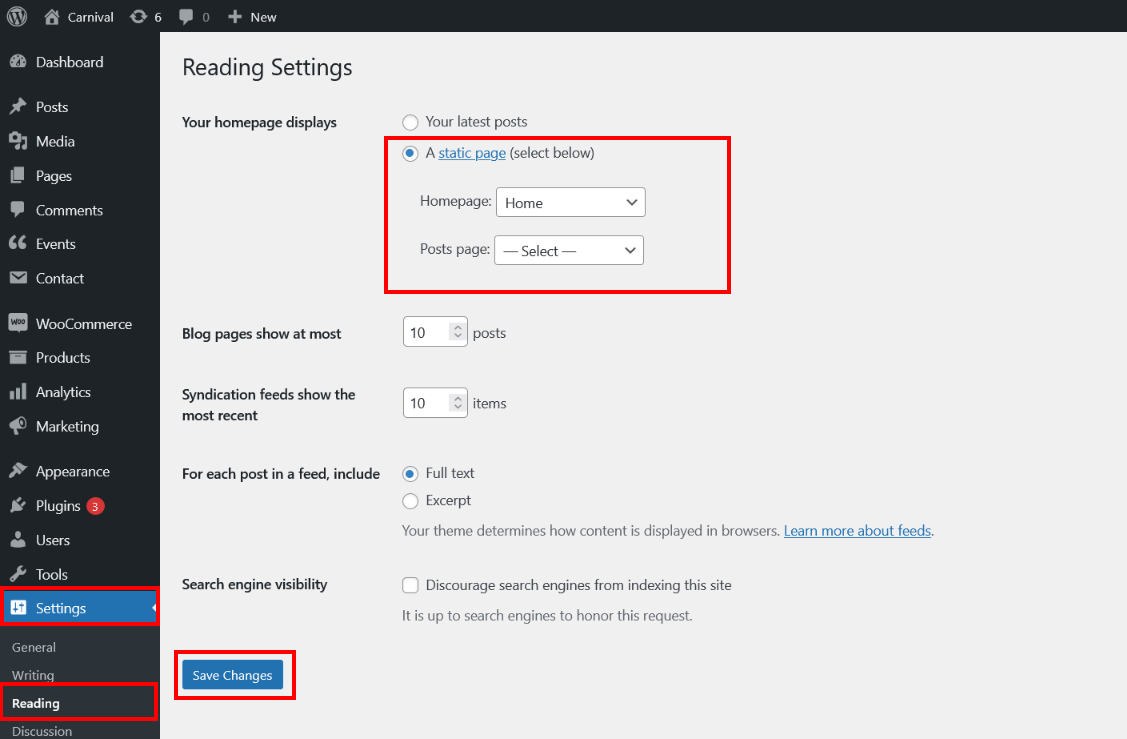
Task: Enable Discourage search engines checkbox
Action: pyautogui.click(x=410, y=585)
